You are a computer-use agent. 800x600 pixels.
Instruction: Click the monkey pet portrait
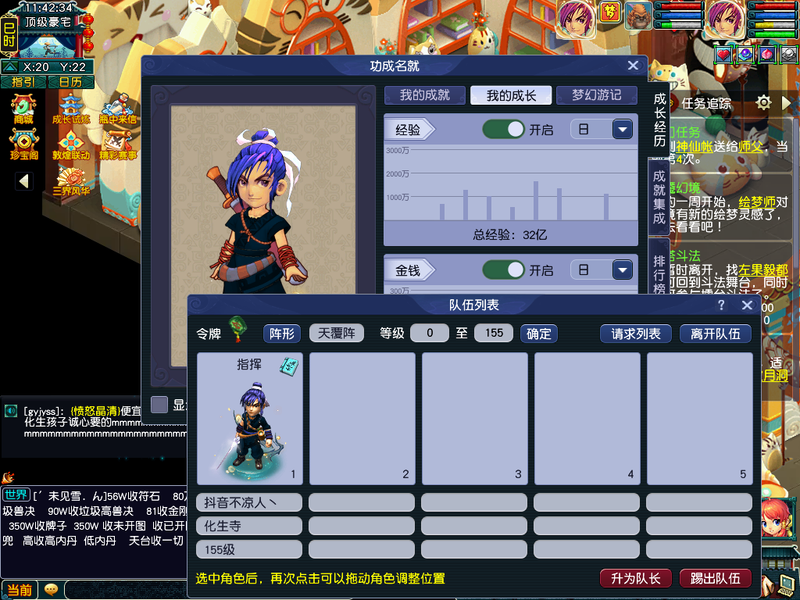(x=638, y=15)
